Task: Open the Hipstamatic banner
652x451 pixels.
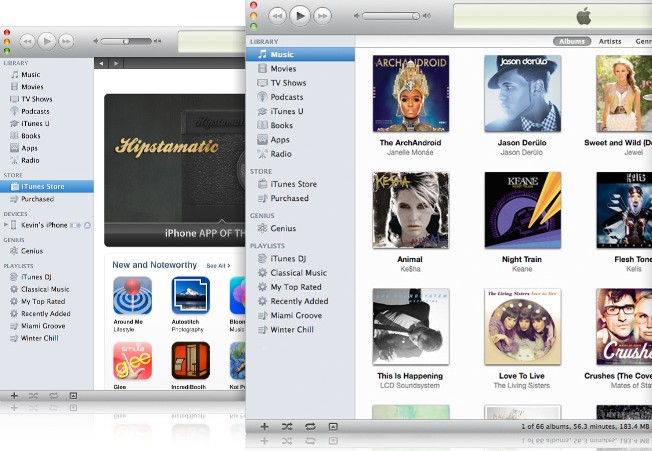Action: pos(175,170)
